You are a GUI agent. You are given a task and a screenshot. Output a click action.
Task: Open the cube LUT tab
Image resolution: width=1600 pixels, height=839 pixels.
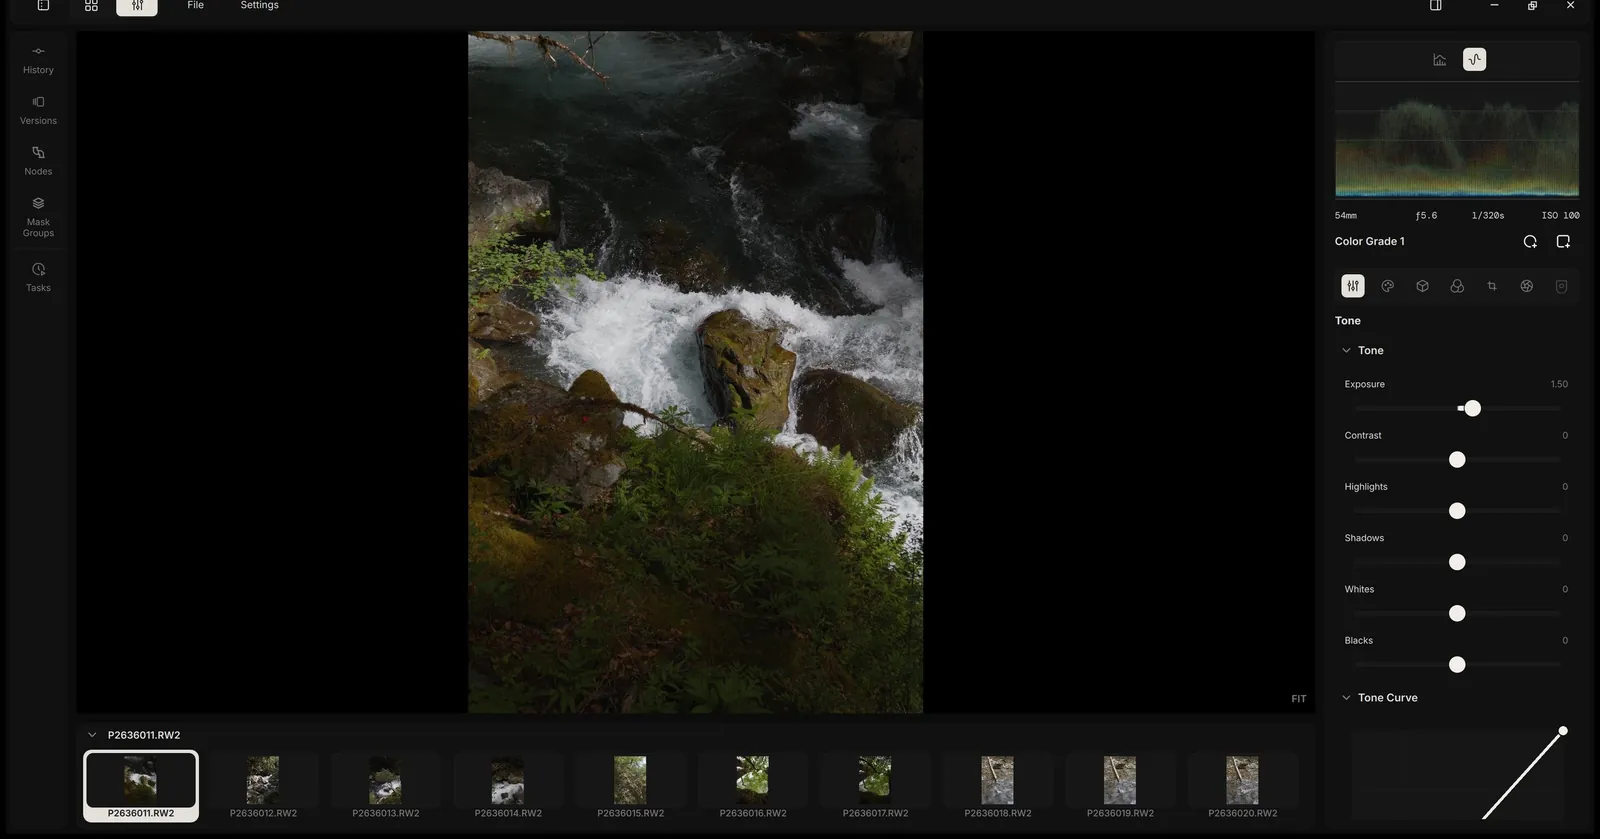(x=1422, y=286)
